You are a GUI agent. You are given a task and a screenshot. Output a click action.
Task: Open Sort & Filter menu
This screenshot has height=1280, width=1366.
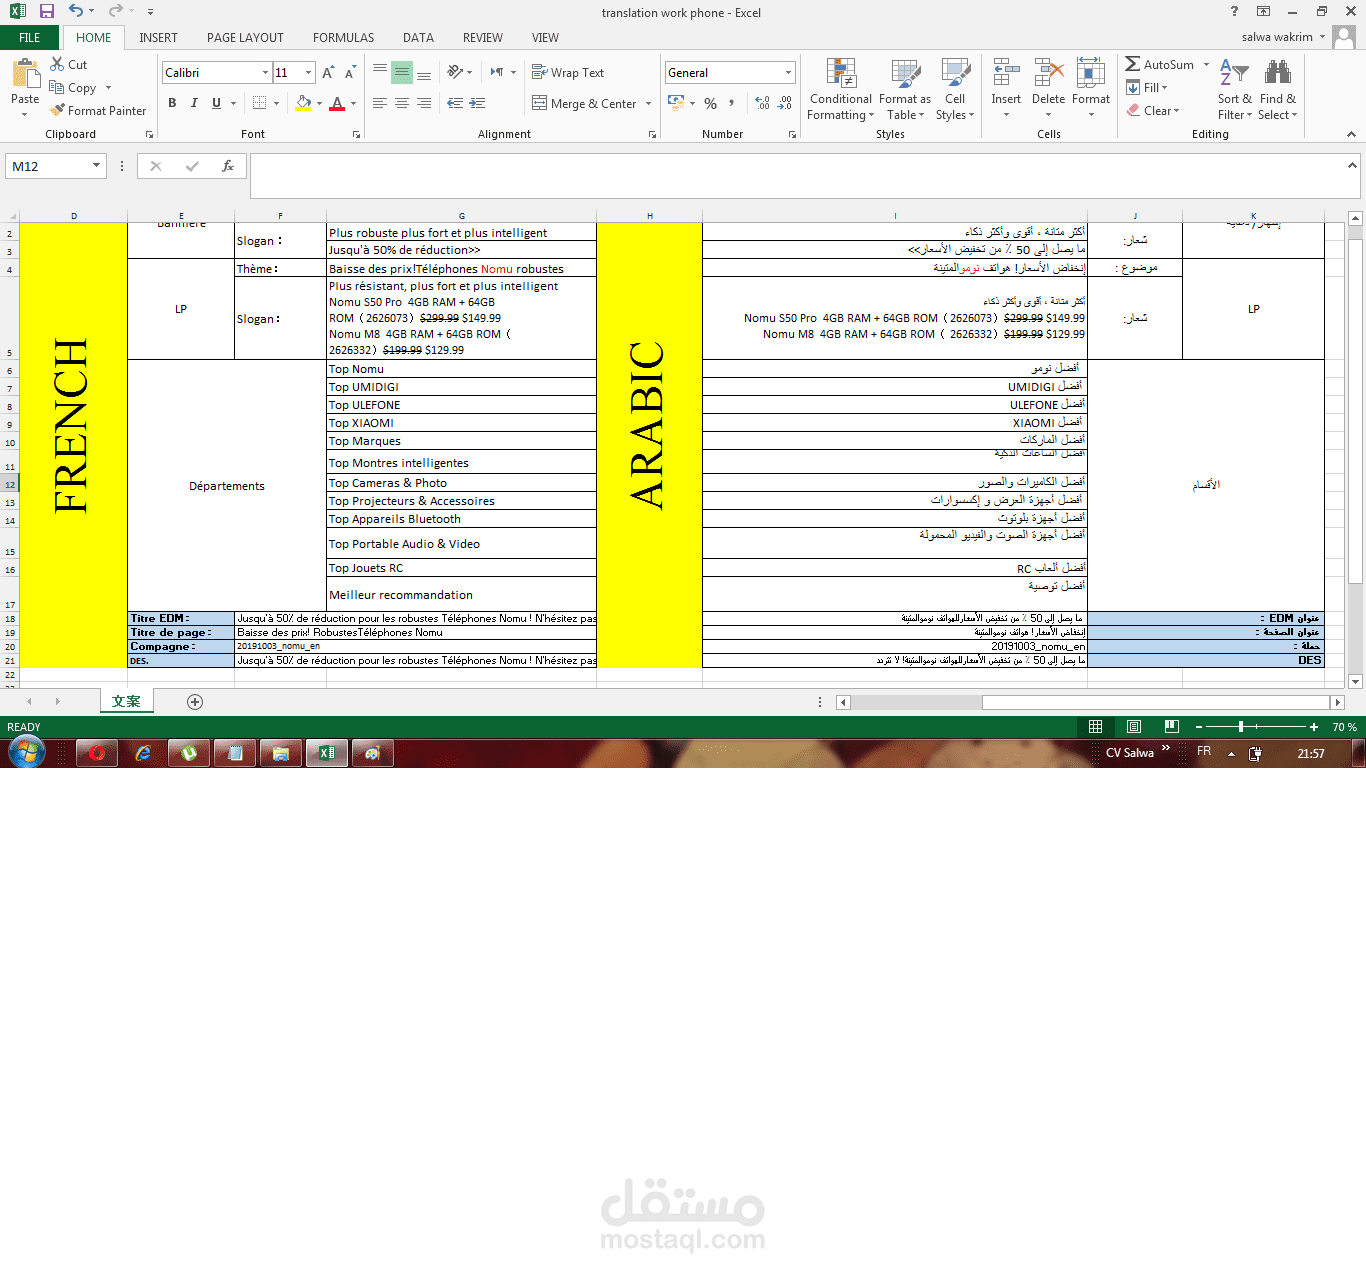1234,90
